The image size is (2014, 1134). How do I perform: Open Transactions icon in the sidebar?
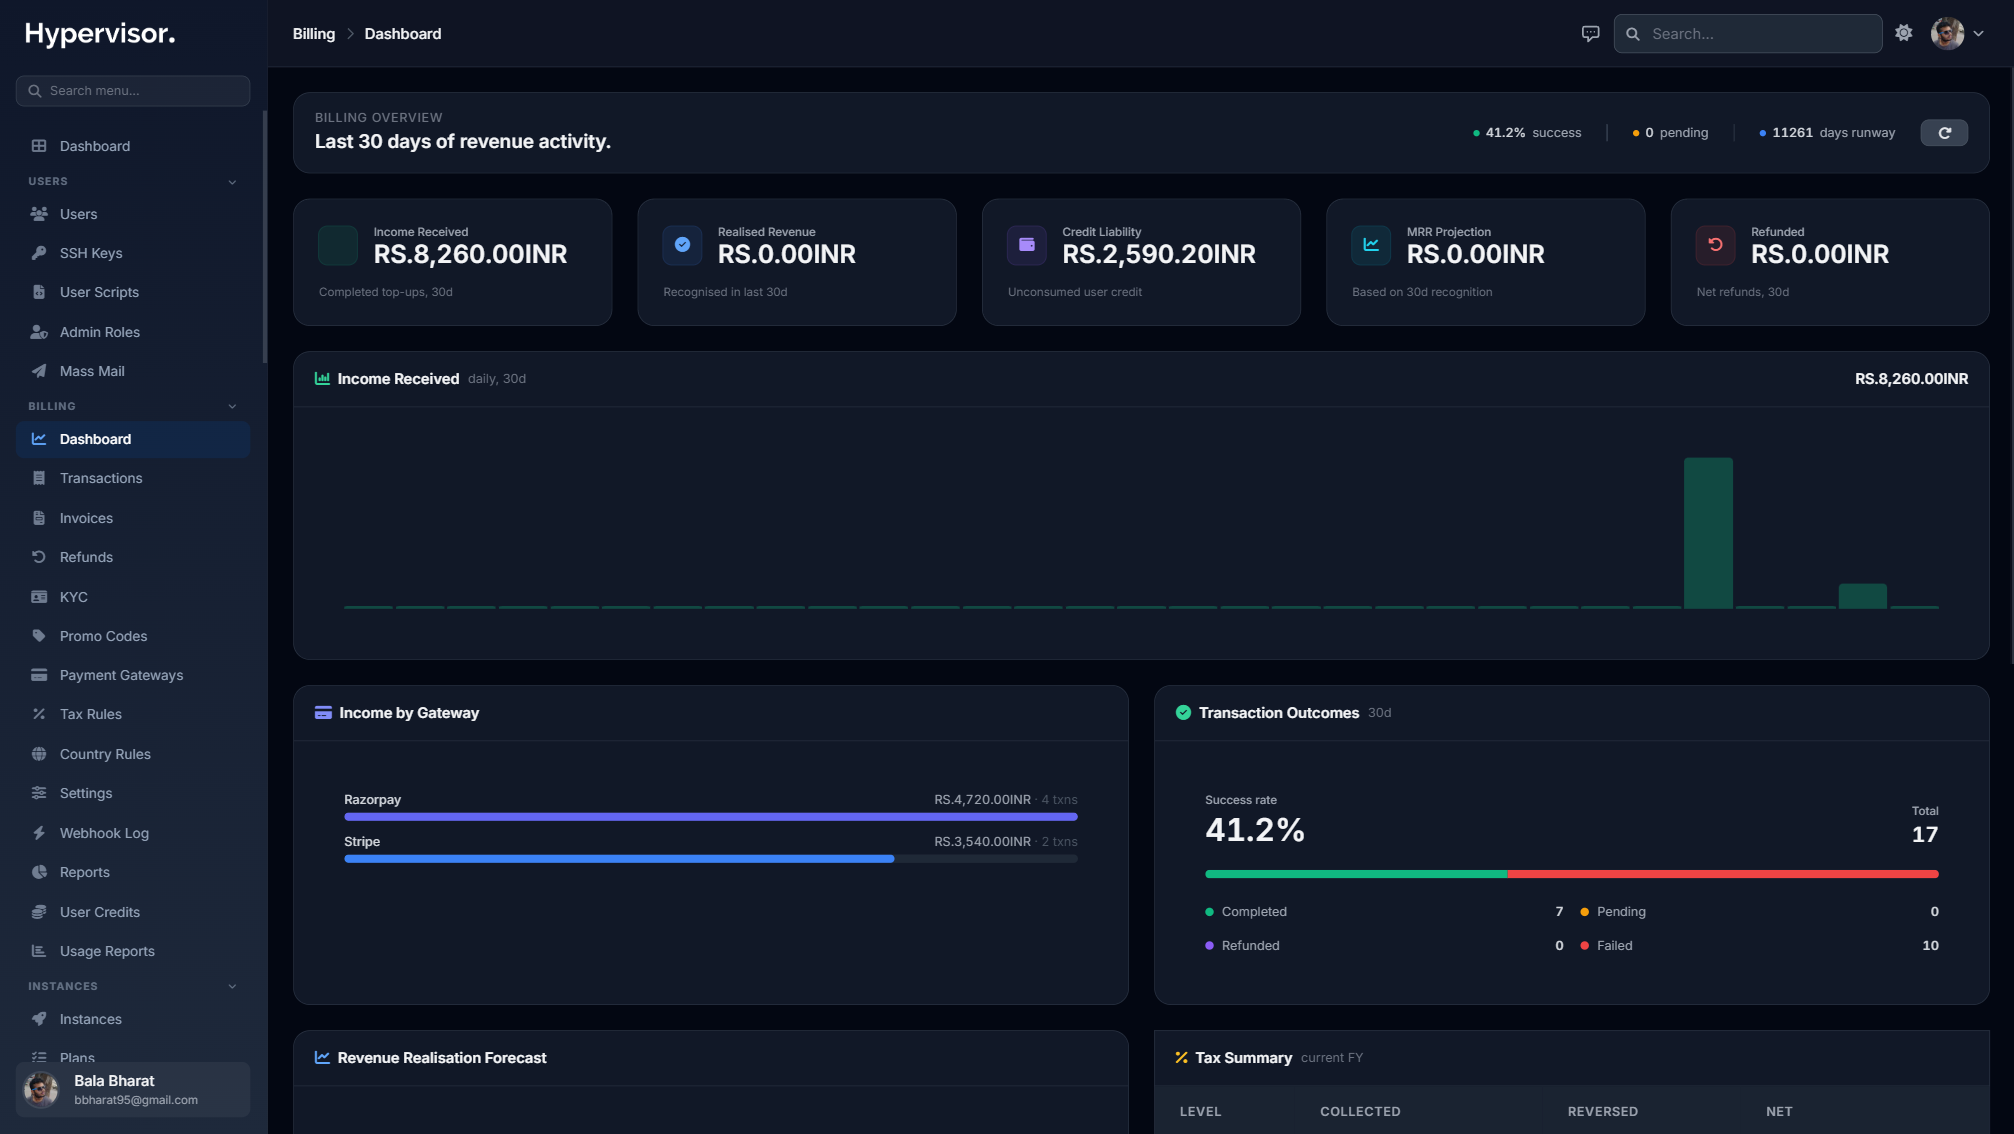pyautogui.click(x=39, y=478)
